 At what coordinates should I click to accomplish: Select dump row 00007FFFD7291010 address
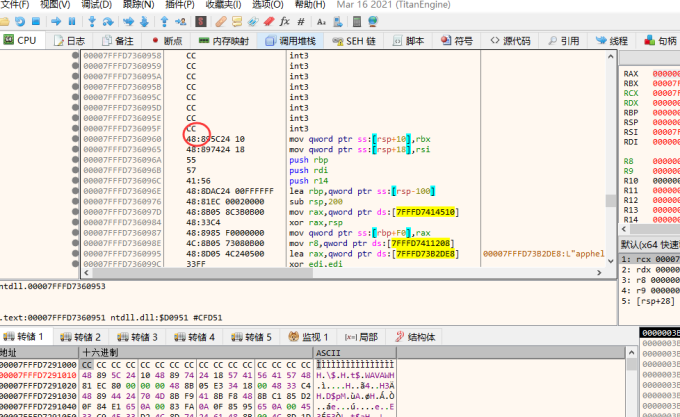(38, 375)
